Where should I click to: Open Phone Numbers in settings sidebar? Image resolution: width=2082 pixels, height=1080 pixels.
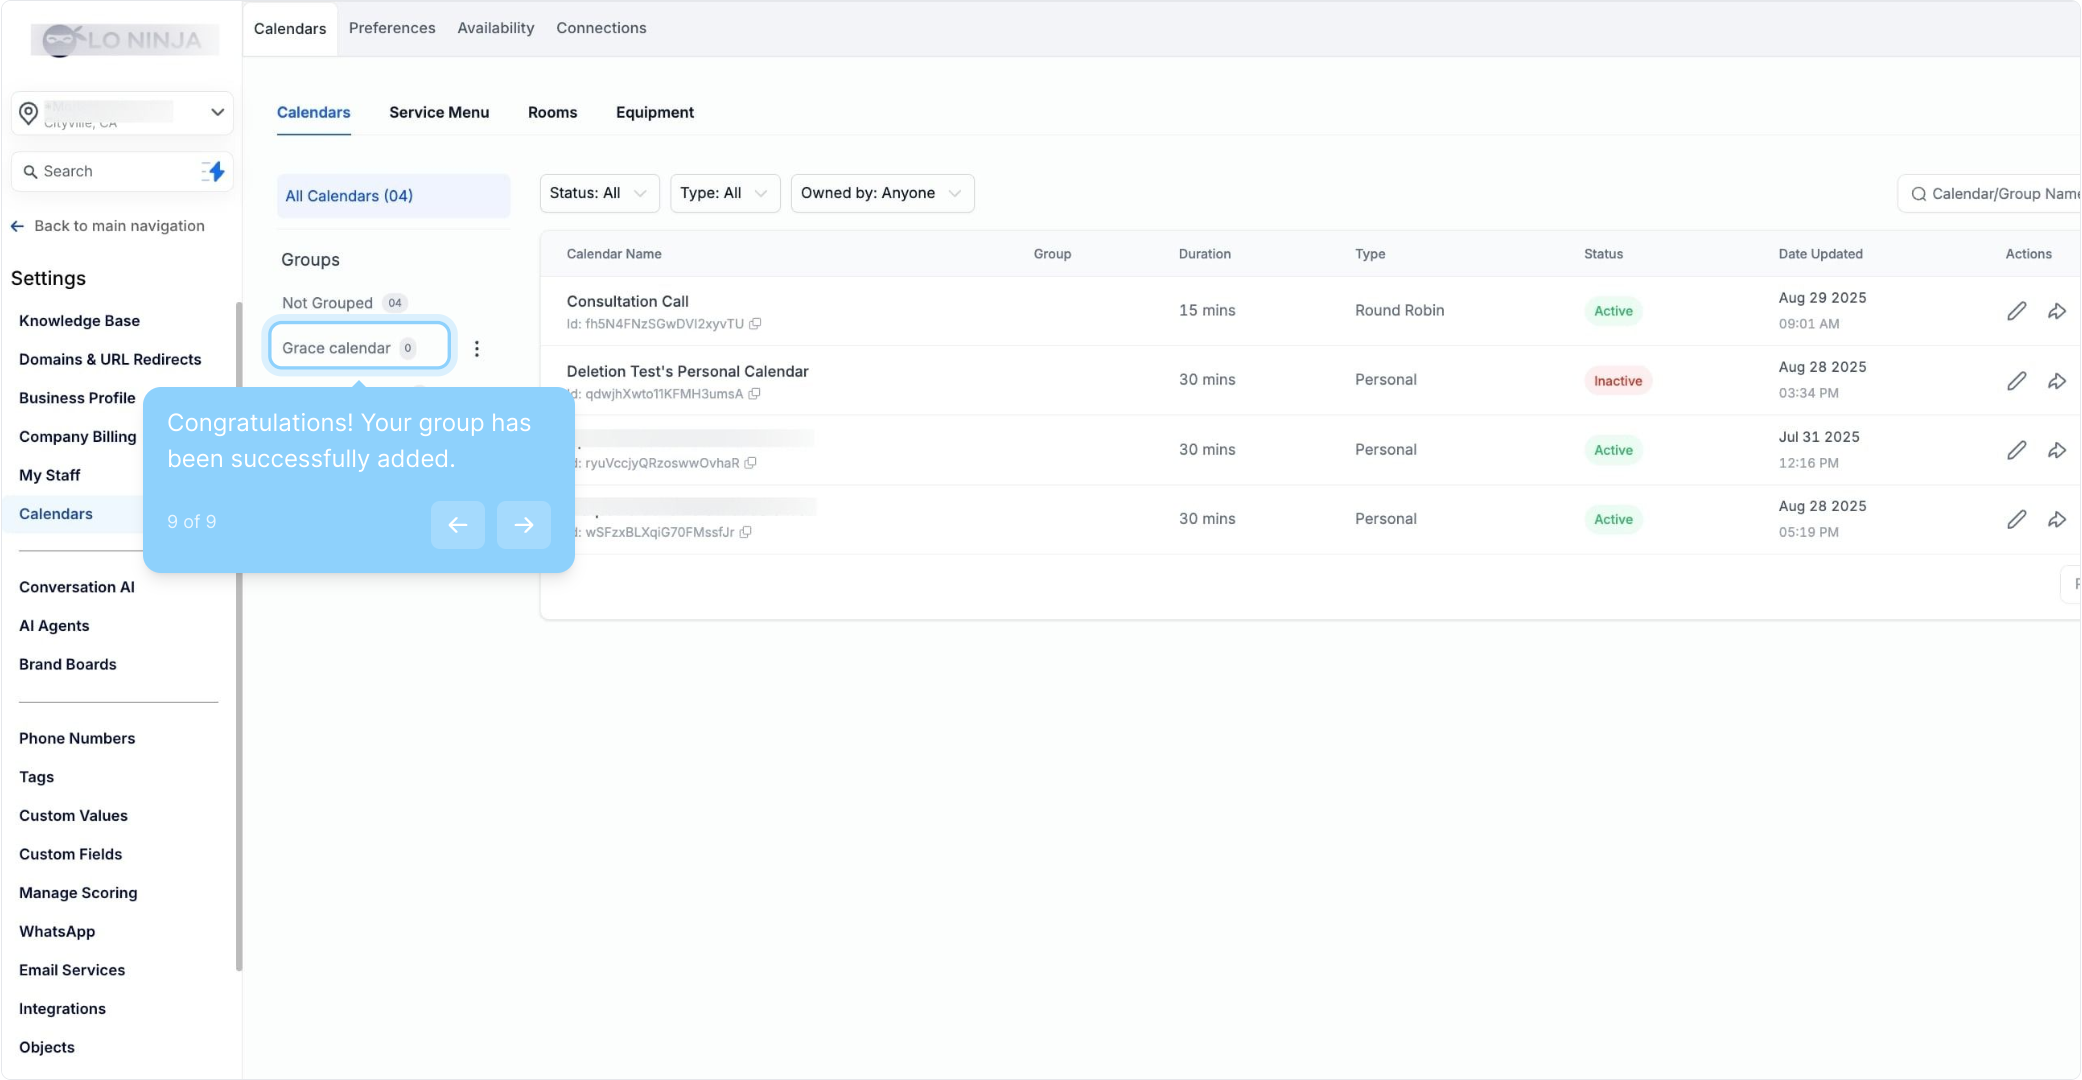click(x=77, y=739)
